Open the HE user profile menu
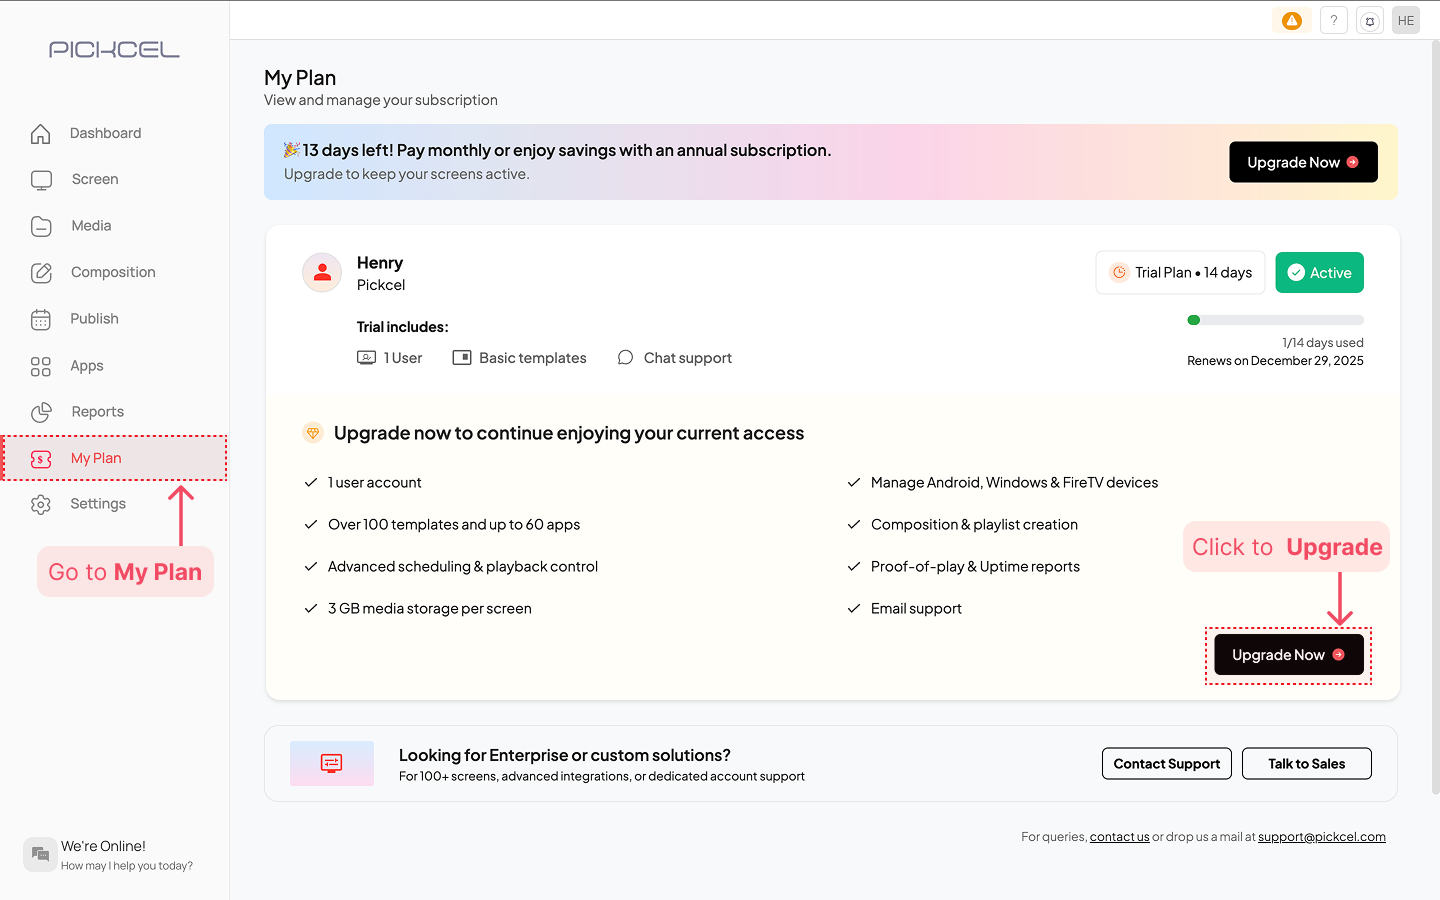The height and width of the screenshot is (900, 1440). tap(1406, 20)
